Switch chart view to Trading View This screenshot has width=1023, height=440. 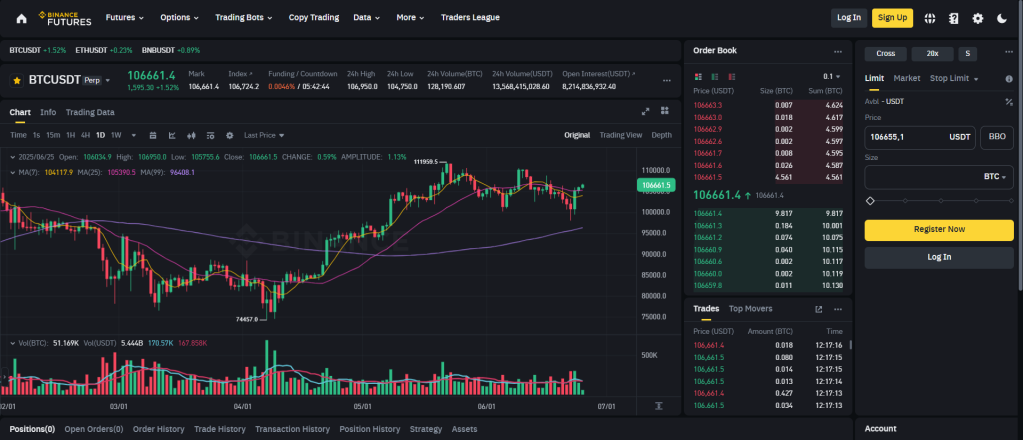pos(620,135)
